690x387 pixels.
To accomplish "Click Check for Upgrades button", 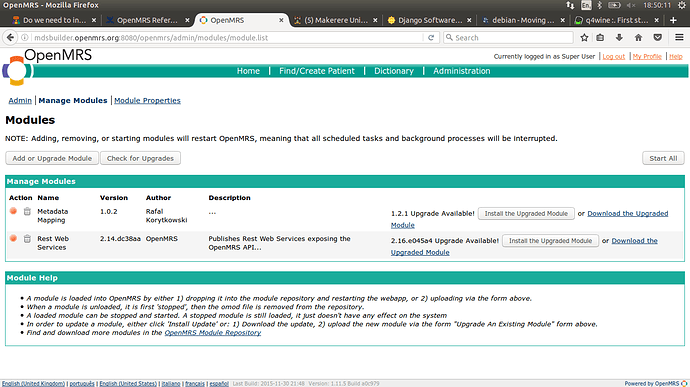I will point(140,158).
